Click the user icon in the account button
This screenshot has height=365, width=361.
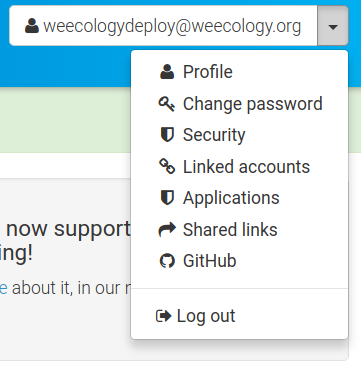point(32,26)
